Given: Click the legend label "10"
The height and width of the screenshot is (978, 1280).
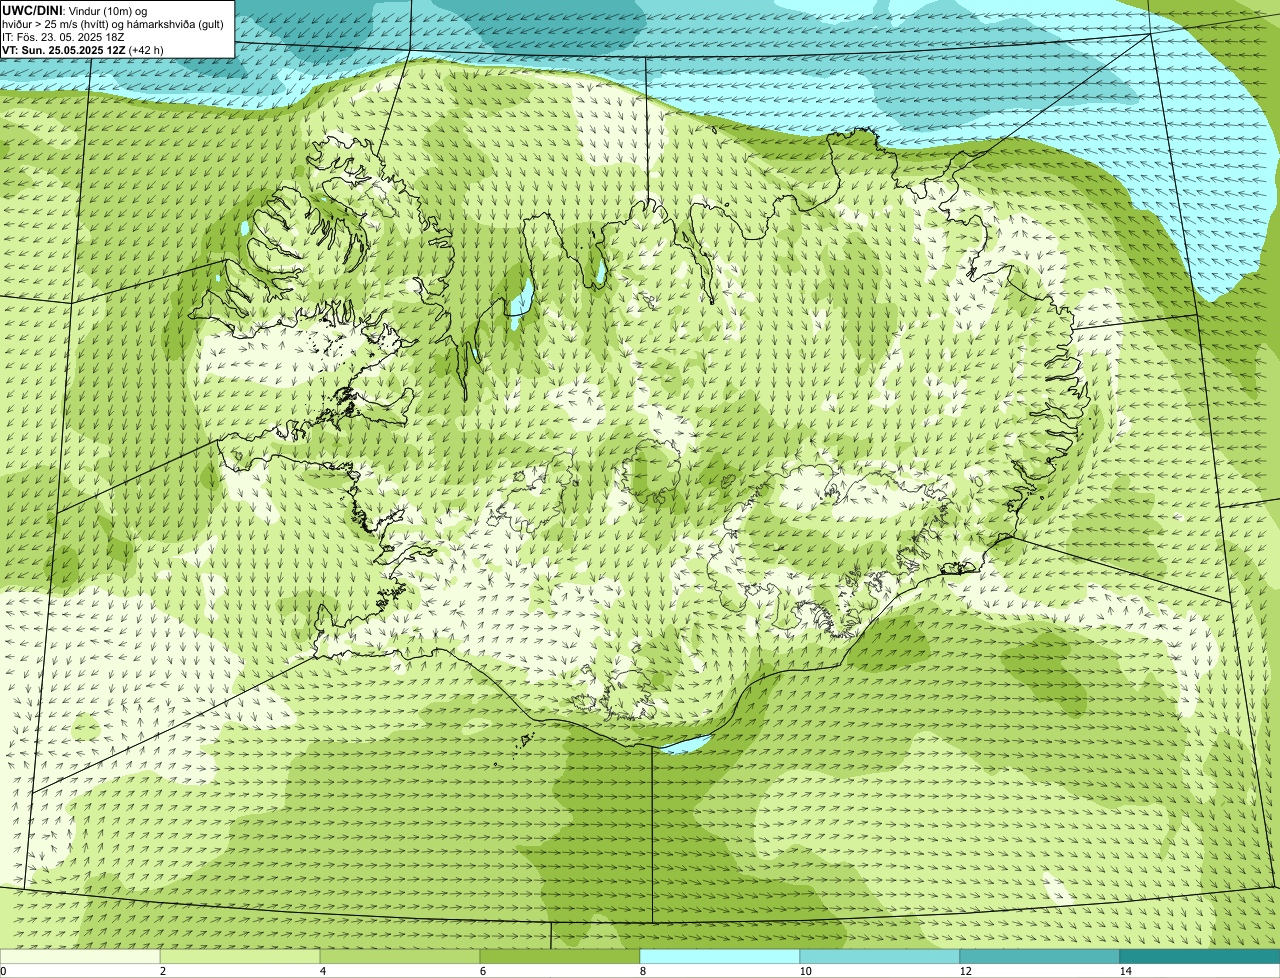Looking at the screenshot, I should [805, 971].
